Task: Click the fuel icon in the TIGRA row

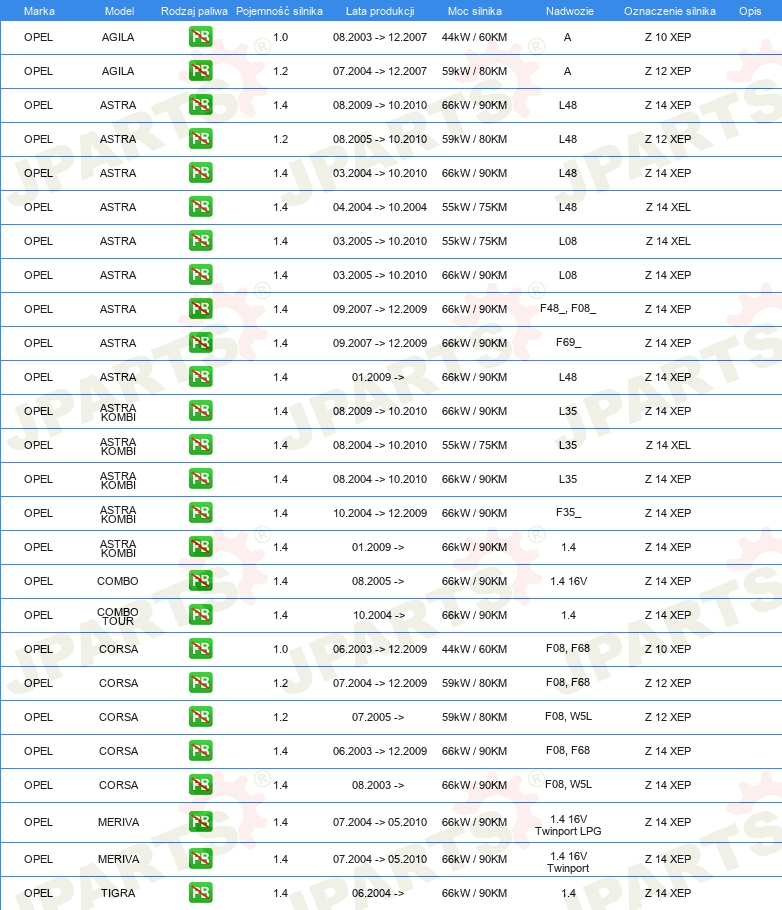Action: point(200,893)
